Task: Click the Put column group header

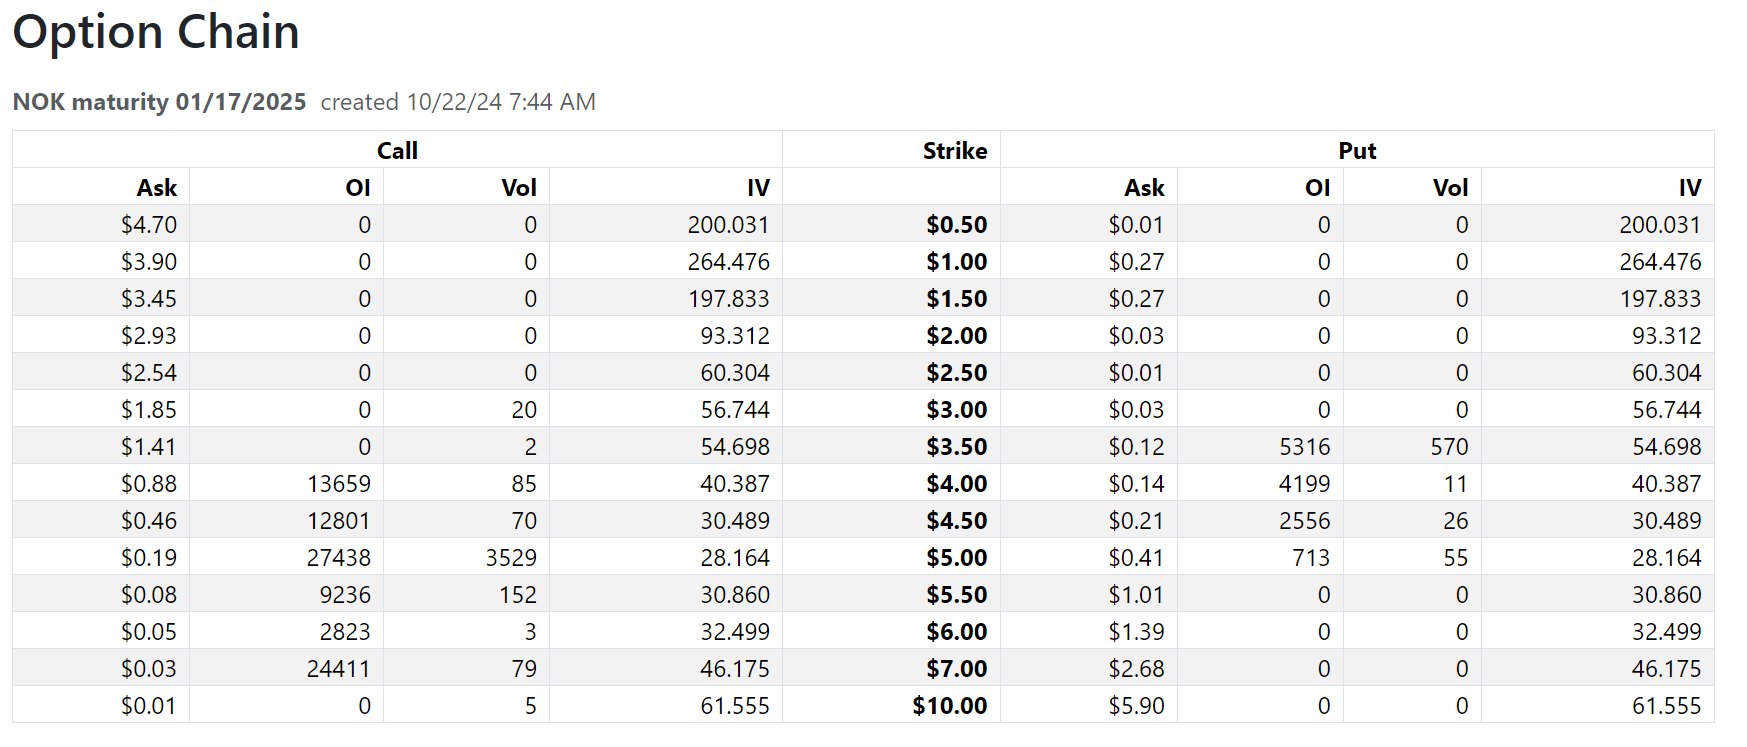Action: (1357, 151)
